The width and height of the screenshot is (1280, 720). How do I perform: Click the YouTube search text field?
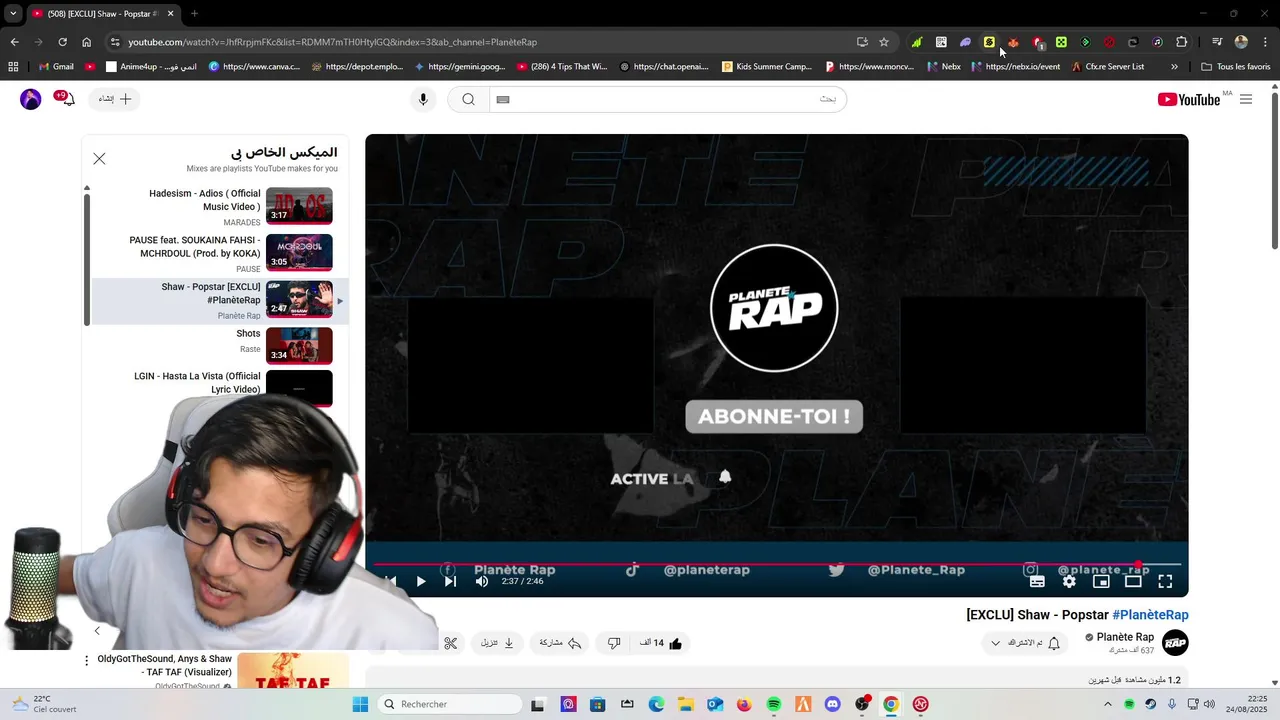pos(668,99)
